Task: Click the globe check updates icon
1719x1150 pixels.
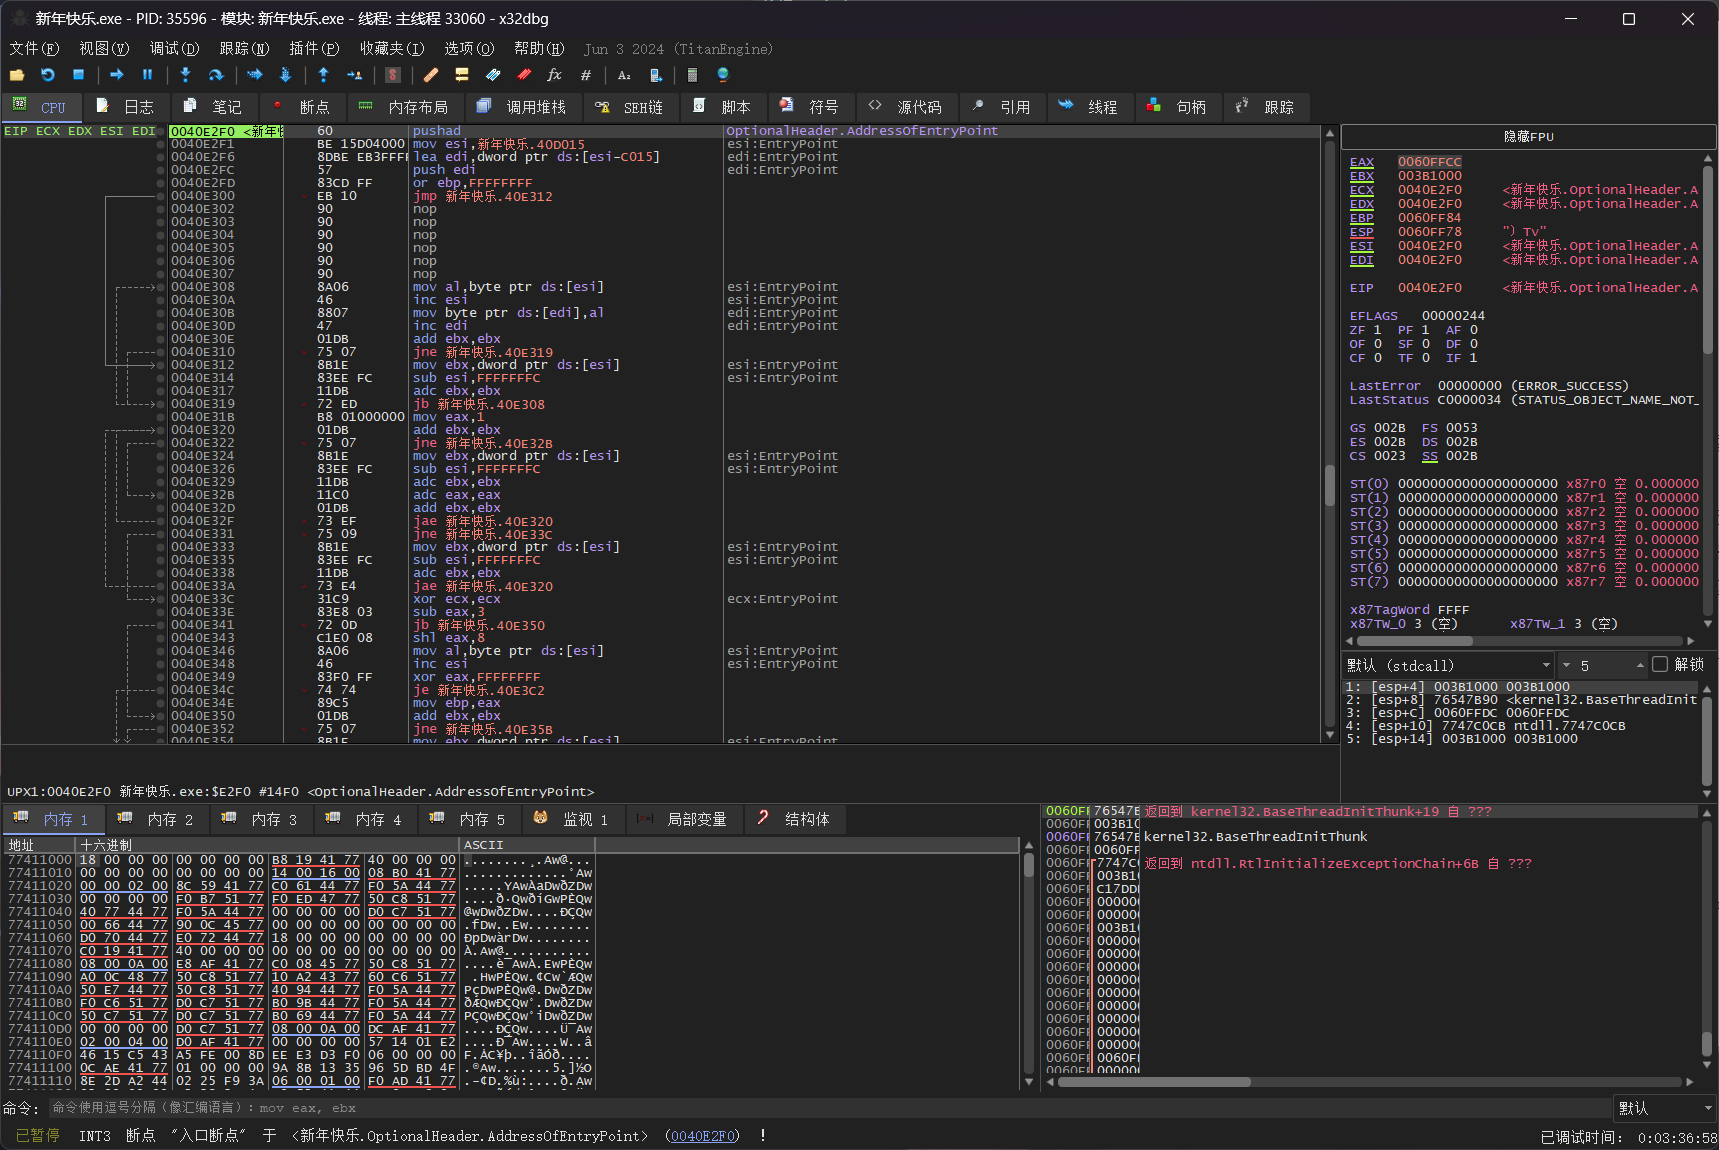Action: coord(723,75)
